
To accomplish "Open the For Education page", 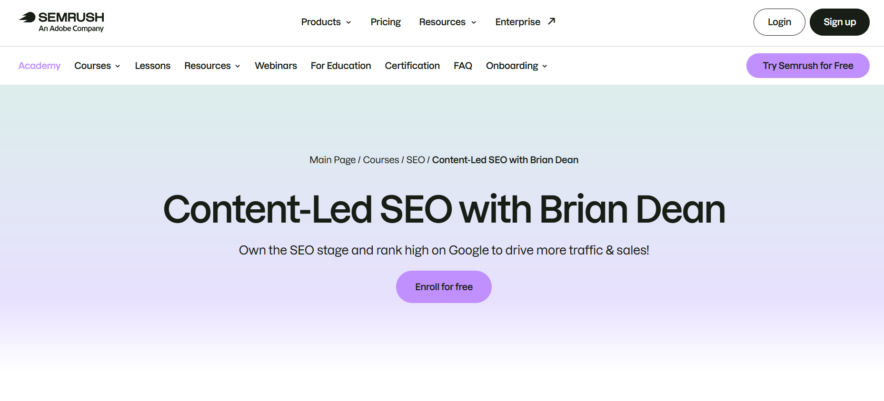I will pos(341,66).
